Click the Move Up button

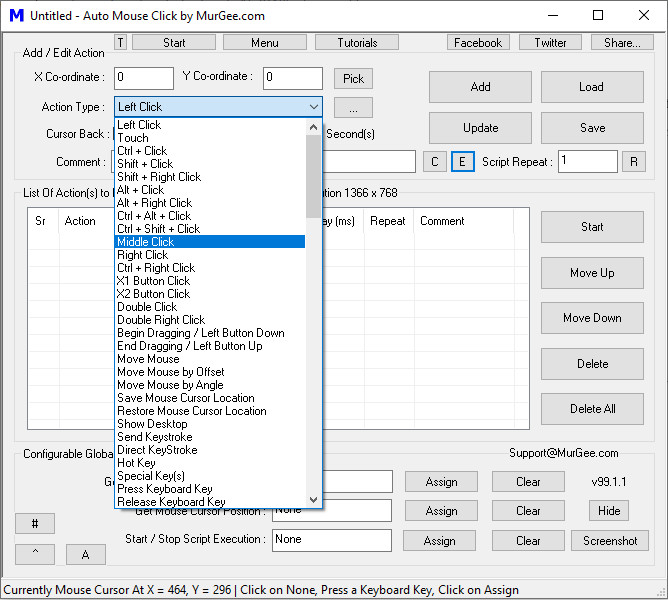[x=592, y=273]
